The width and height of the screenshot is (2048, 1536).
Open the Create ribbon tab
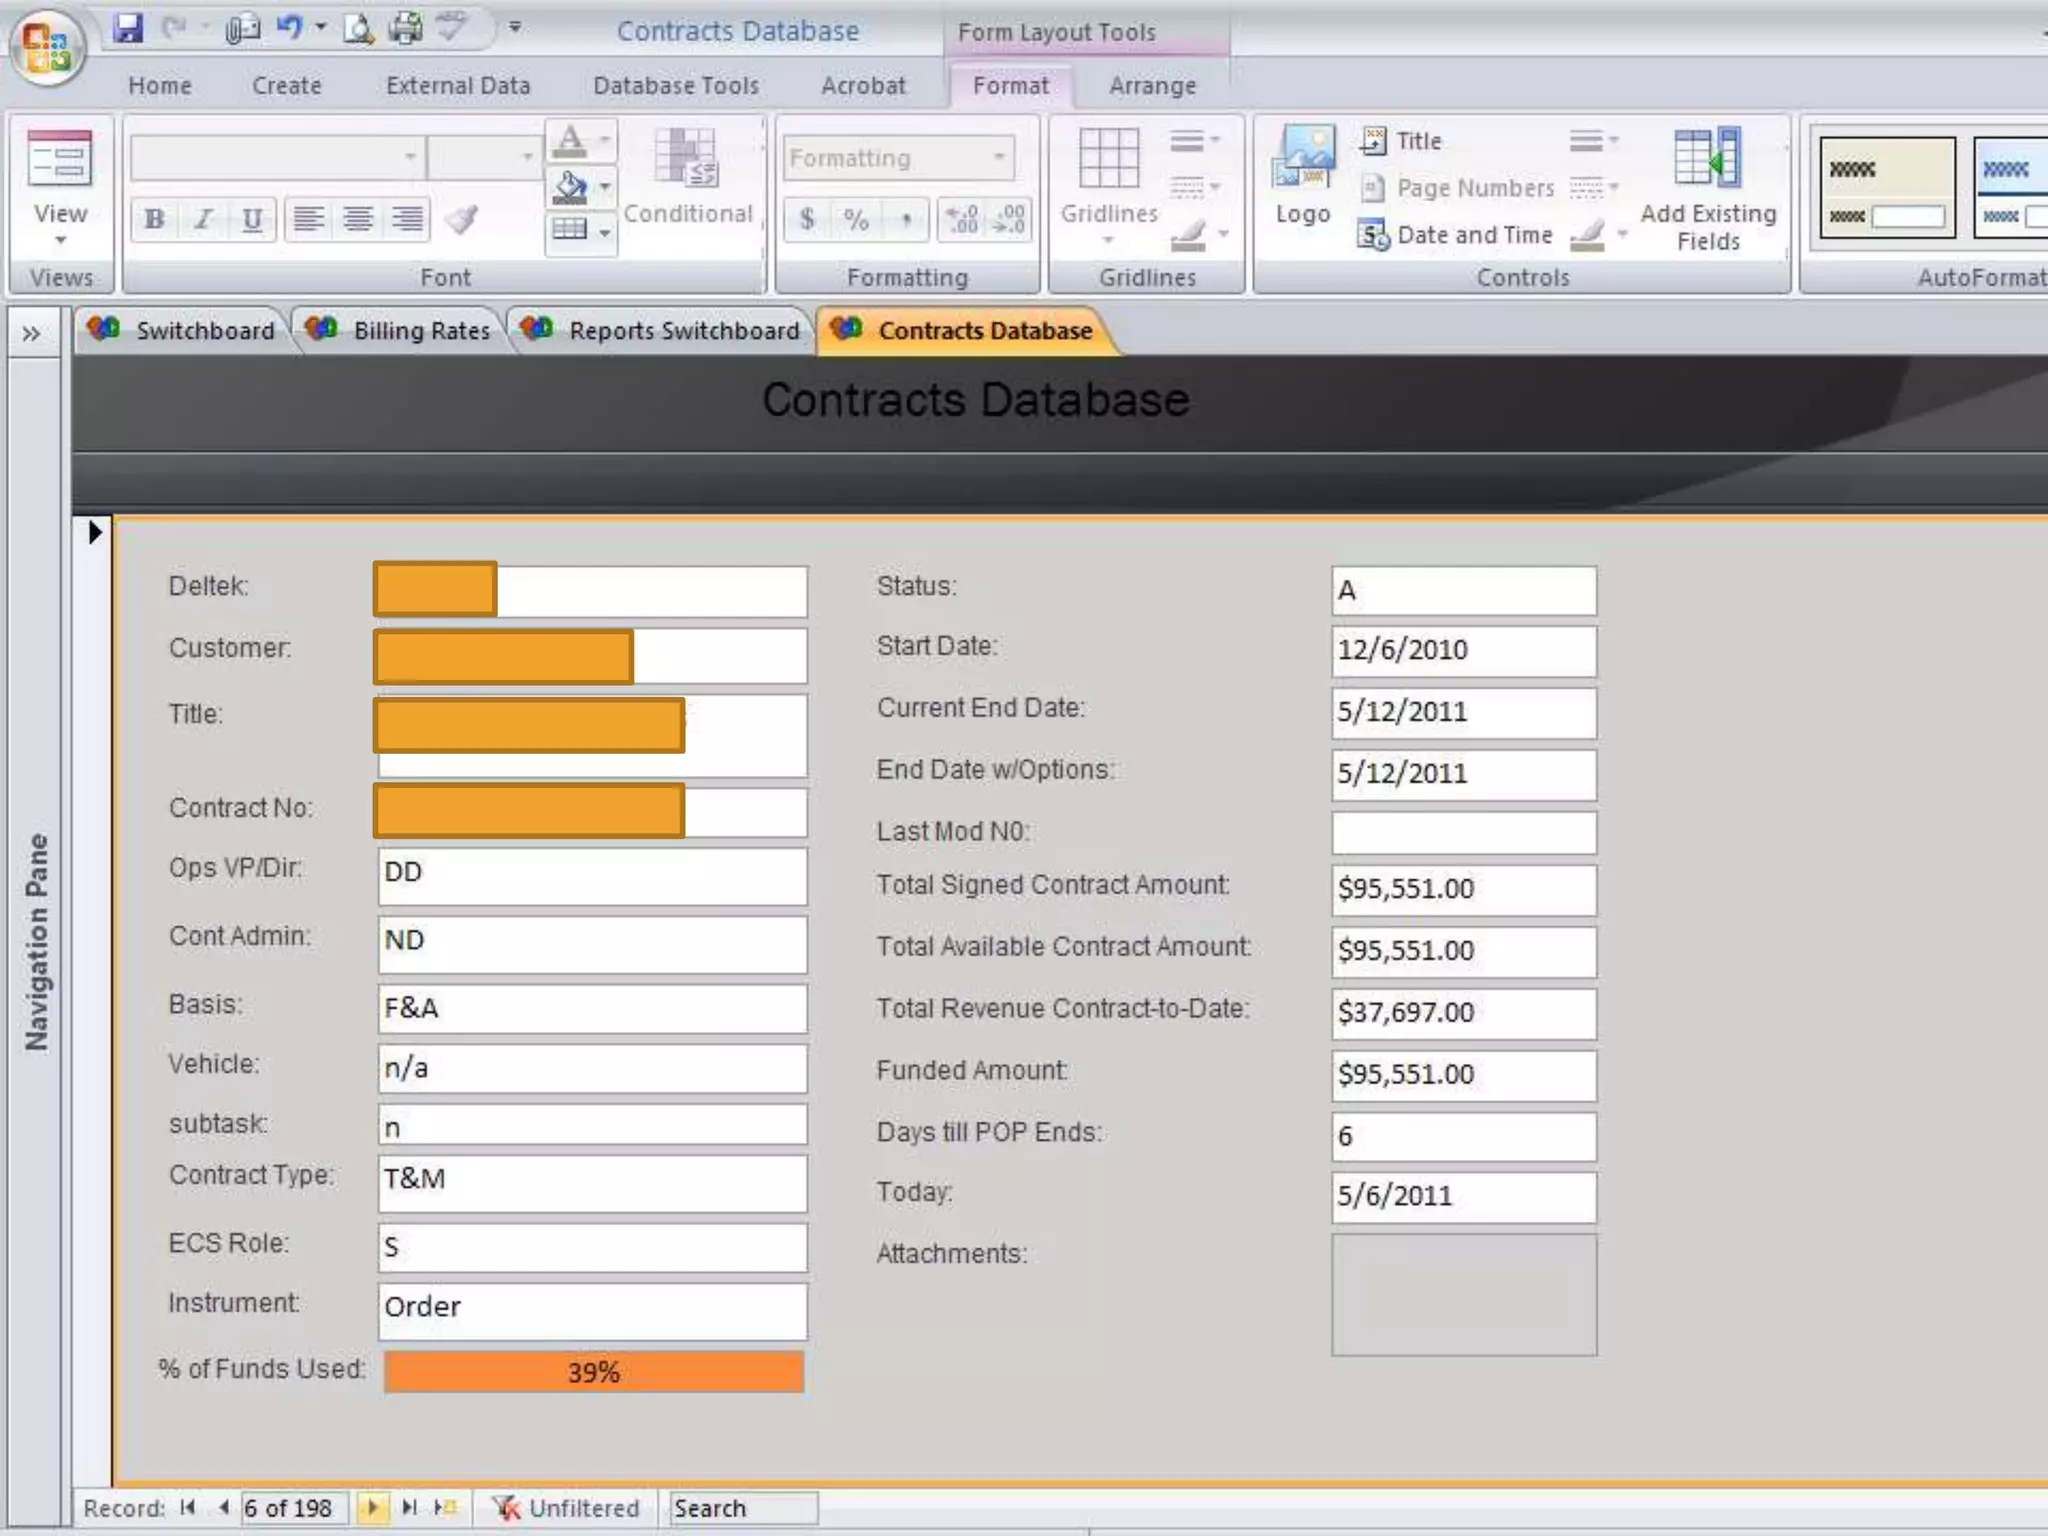287,86
